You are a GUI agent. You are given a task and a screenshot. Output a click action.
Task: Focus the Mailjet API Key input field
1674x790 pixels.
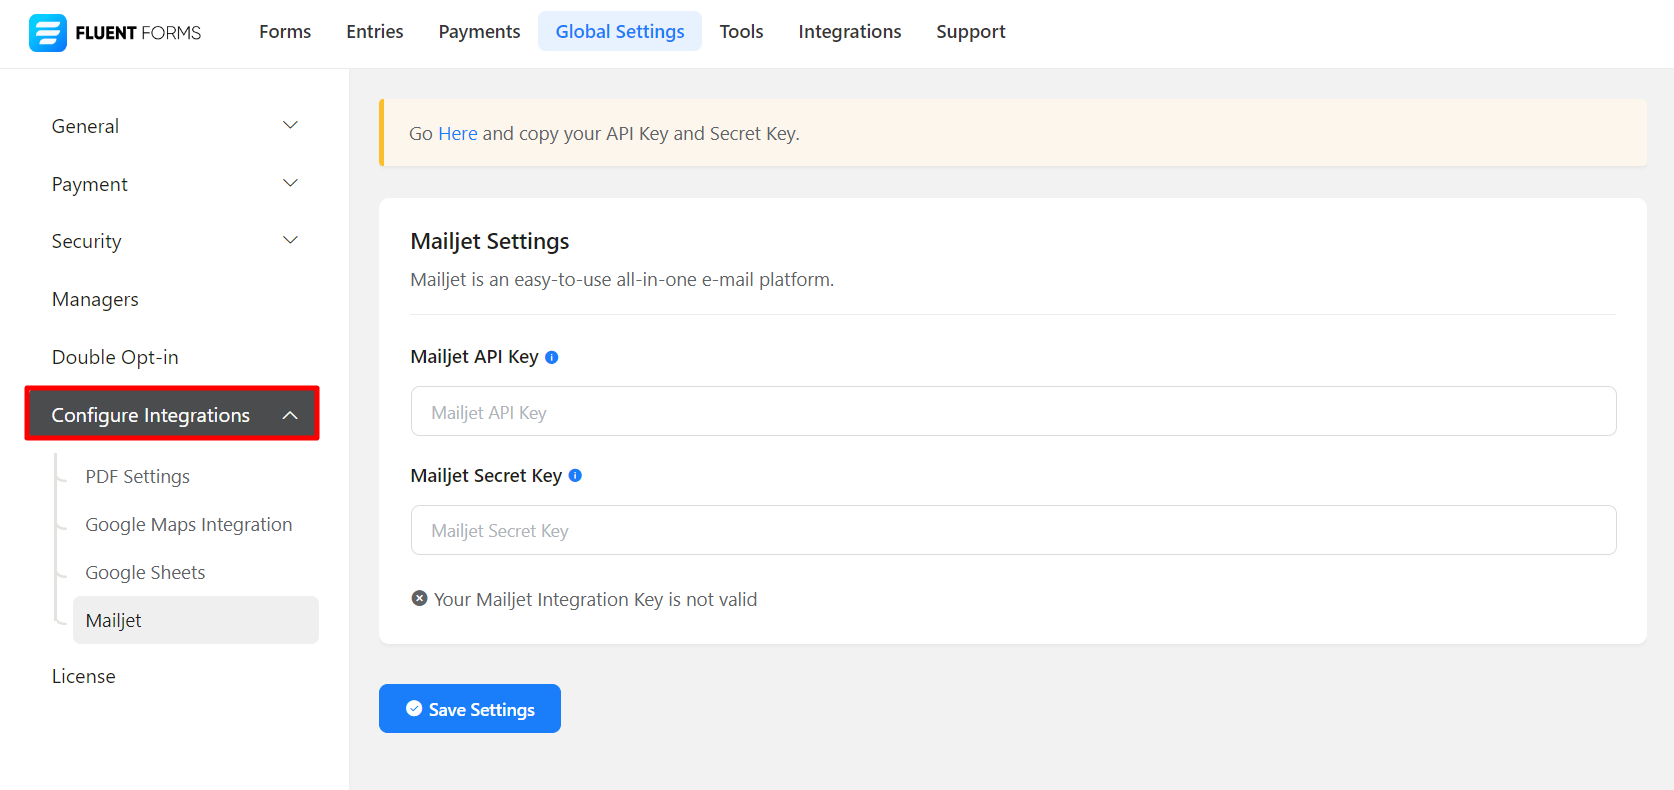coord(1013,412)
